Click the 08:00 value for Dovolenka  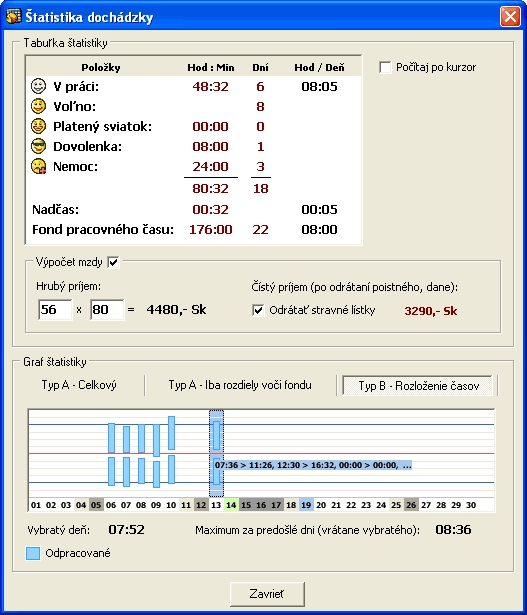[211, 146]
